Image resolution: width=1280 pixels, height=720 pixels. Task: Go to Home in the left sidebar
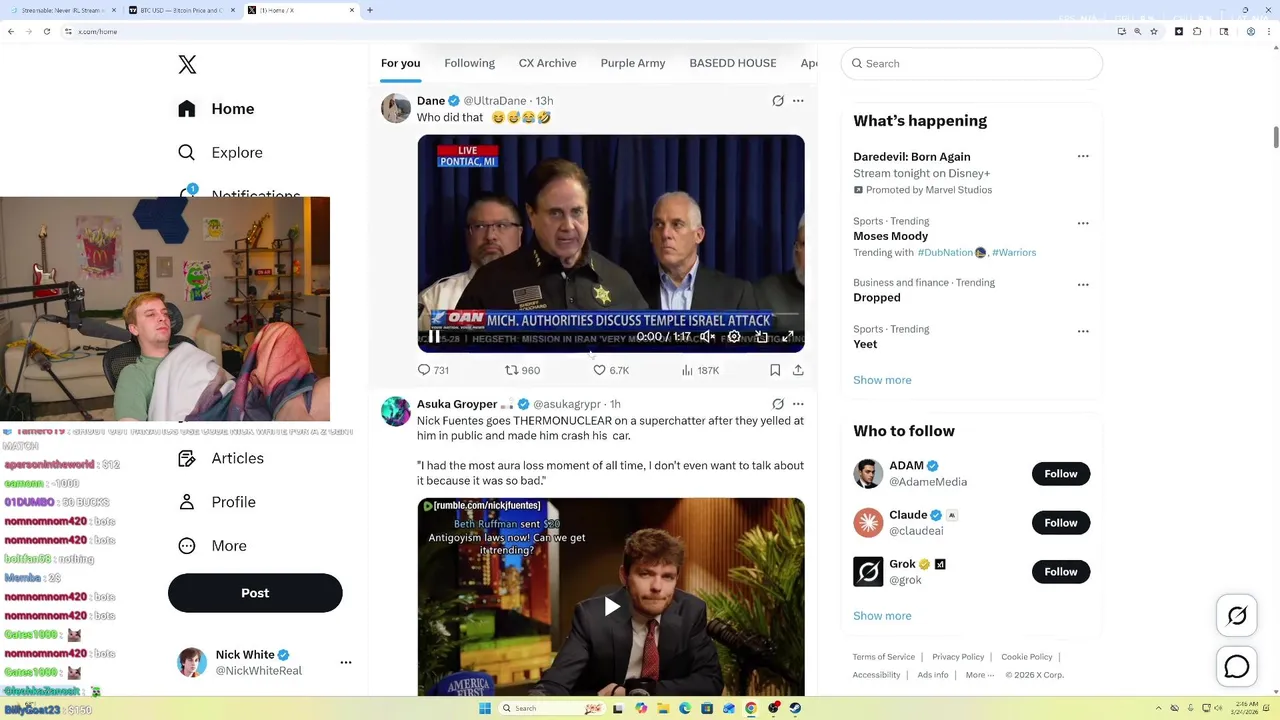pyautogui.click(x=217, y=109)
